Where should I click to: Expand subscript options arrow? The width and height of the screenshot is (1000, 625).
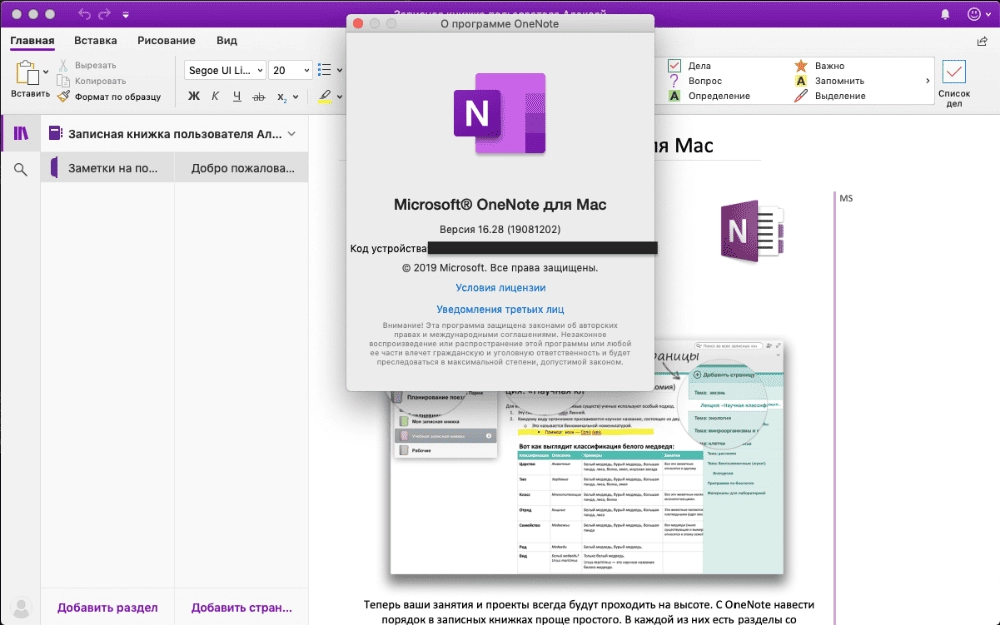tap(295, 97)
